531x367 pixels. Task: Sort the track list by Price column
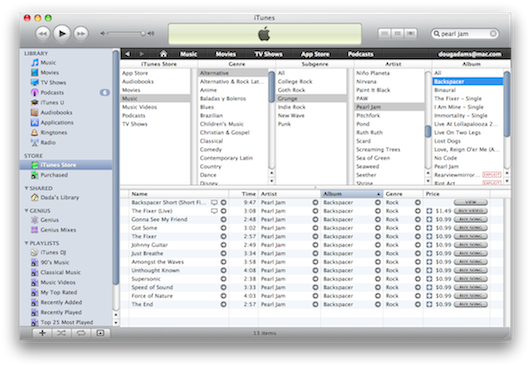pyautogui.click(x=455, y=194)
